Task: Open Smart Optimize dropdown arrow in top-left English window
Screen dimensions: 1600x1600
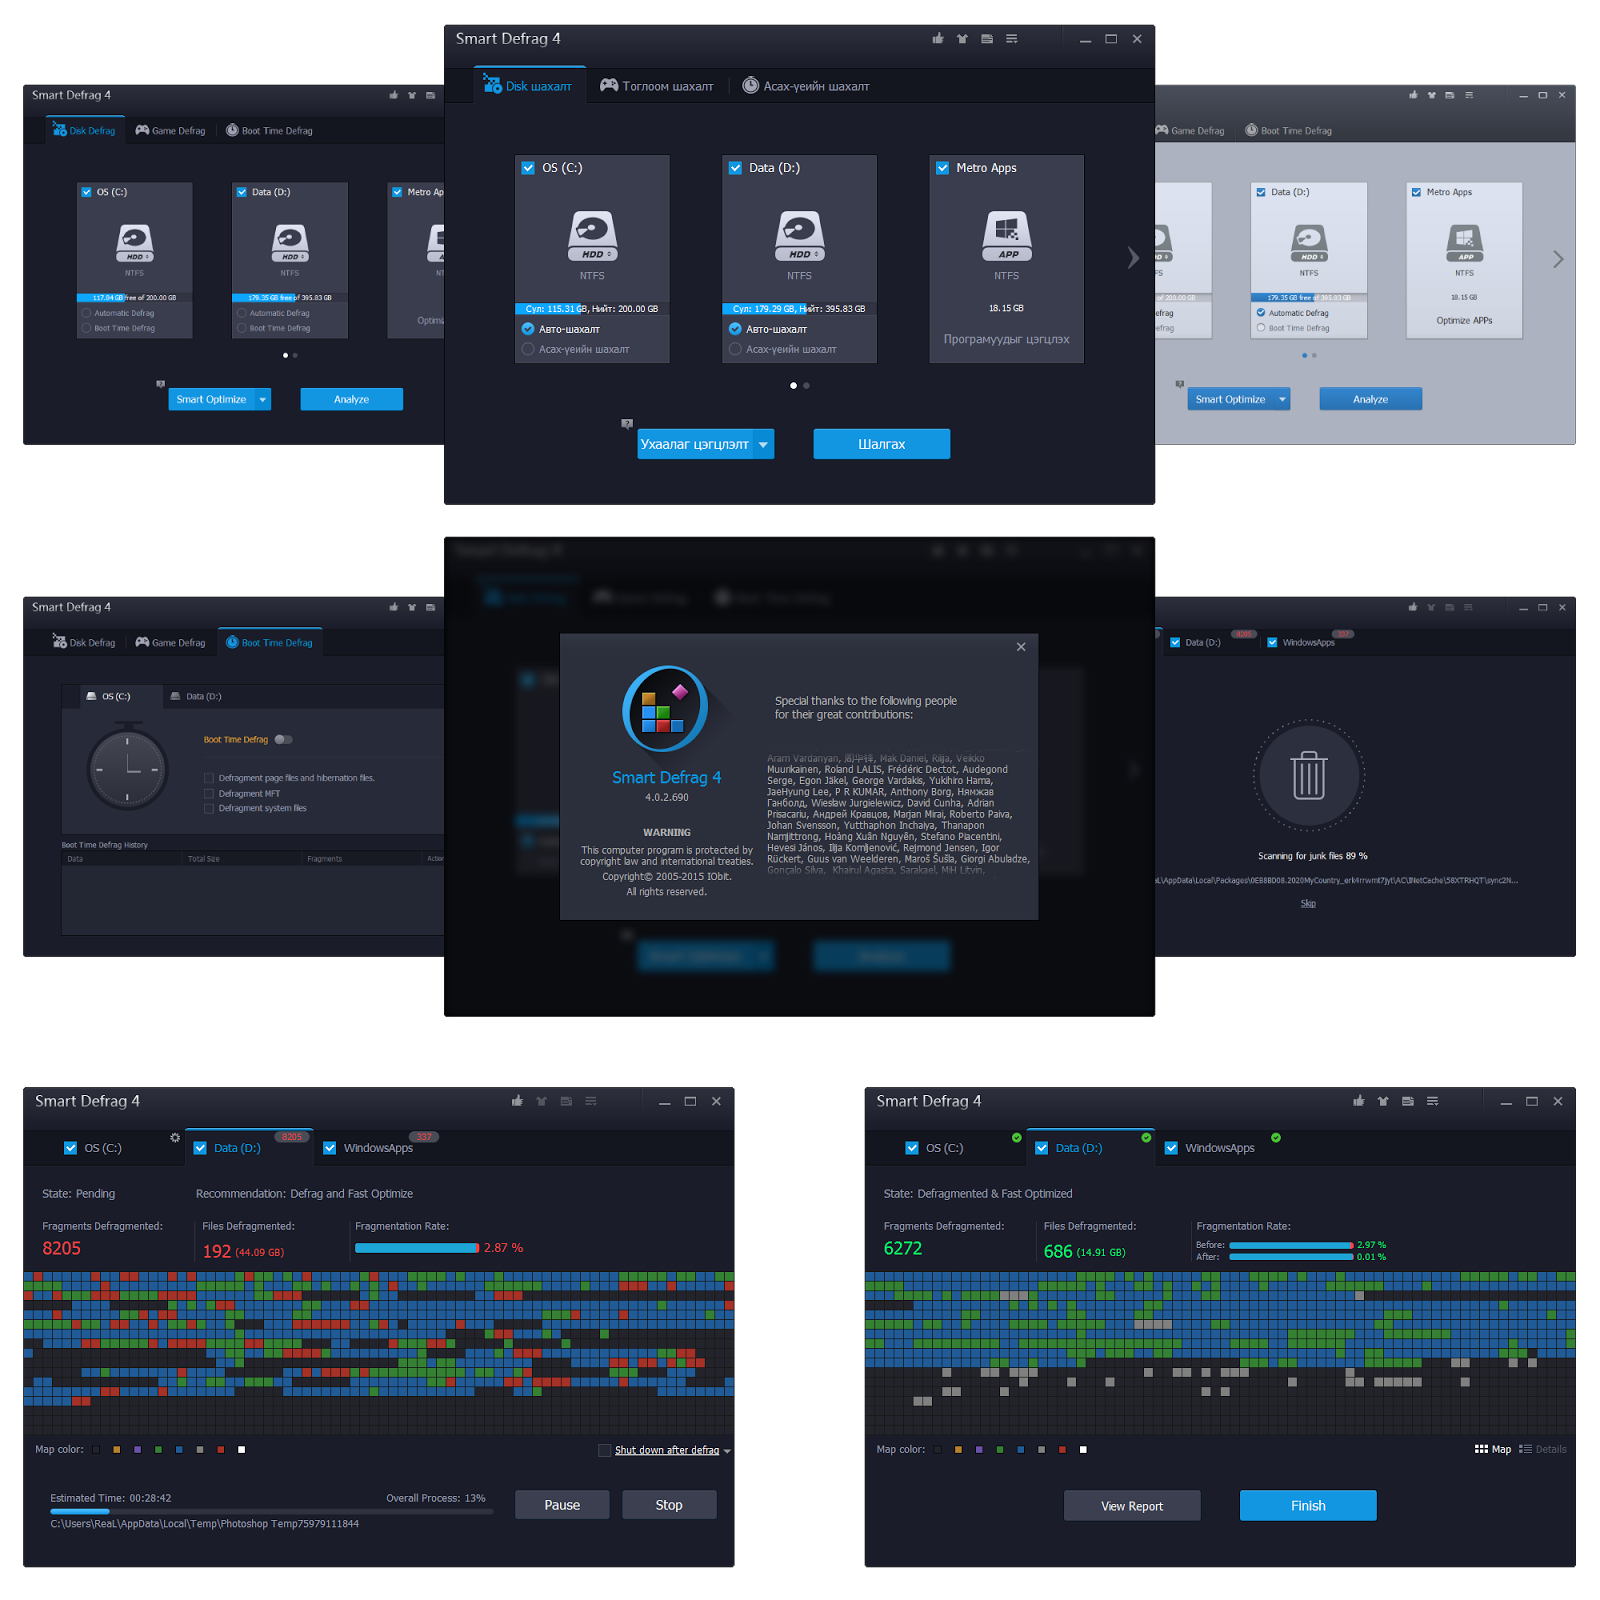Action: point(263,399)
